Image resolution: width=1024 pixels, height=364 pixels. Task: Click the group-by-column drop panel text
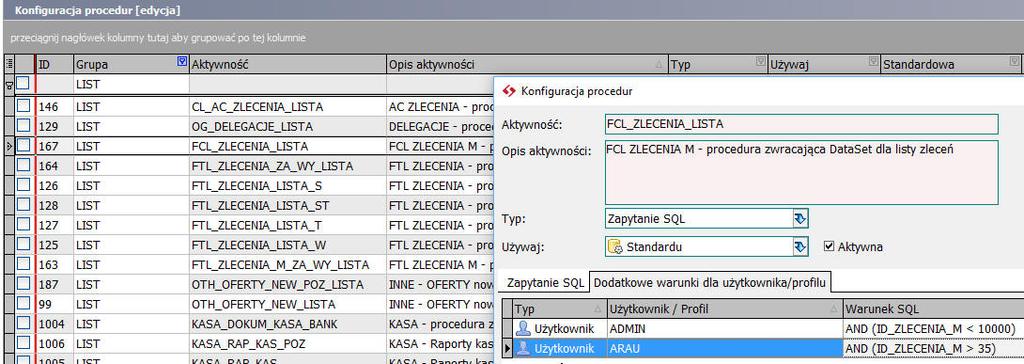(x=158, y=38)
